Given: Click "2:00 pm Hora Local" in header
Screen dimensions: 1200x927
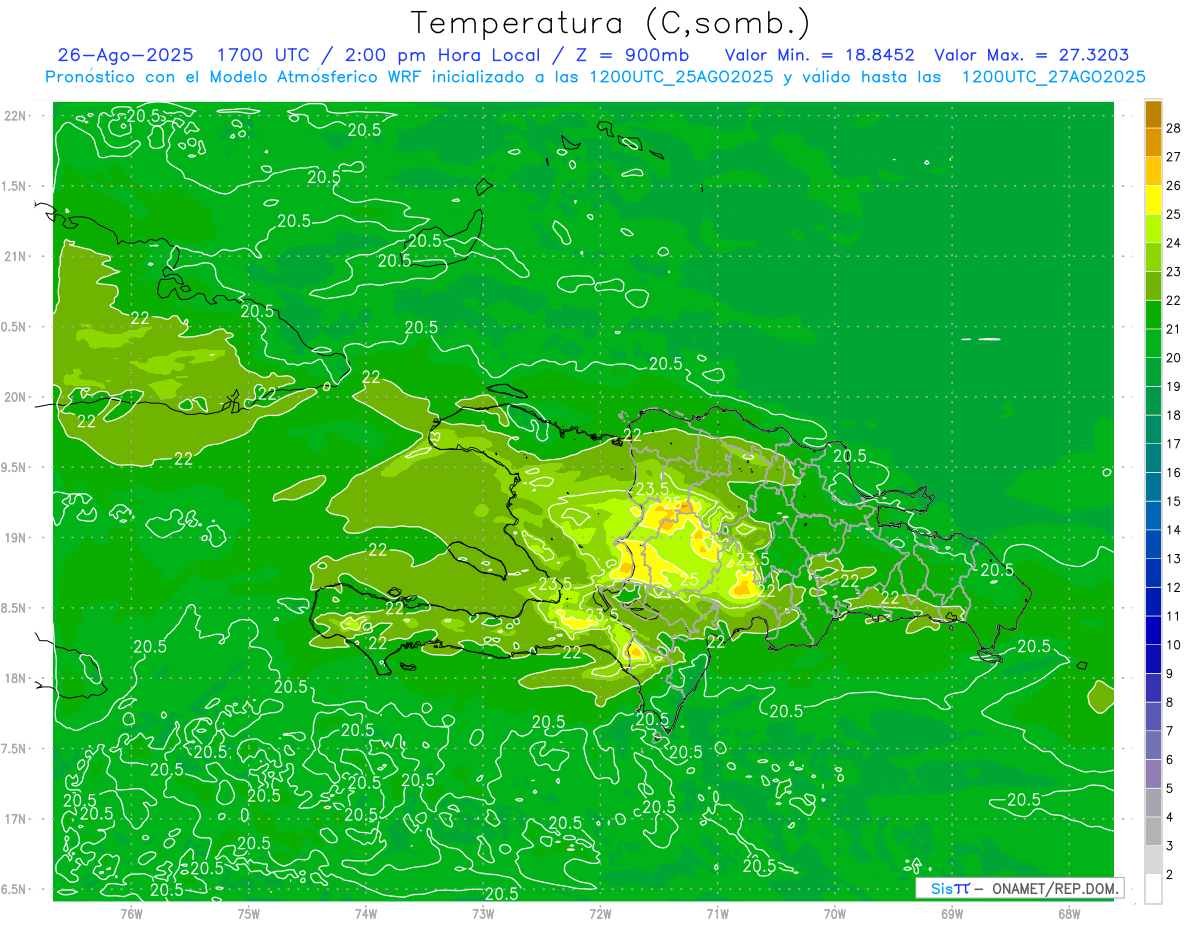Looking at the screenshot, I should (x=442, y=55).
